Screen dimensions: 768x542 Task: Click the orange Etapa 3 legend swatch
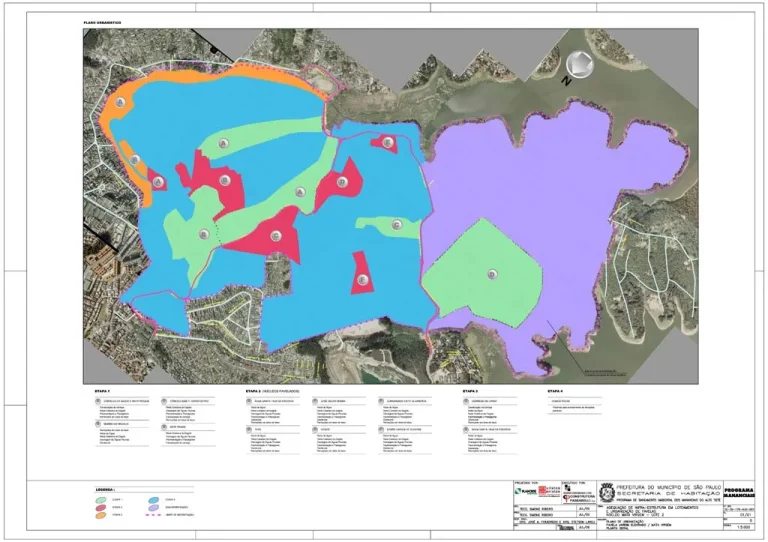pos(103,516)
